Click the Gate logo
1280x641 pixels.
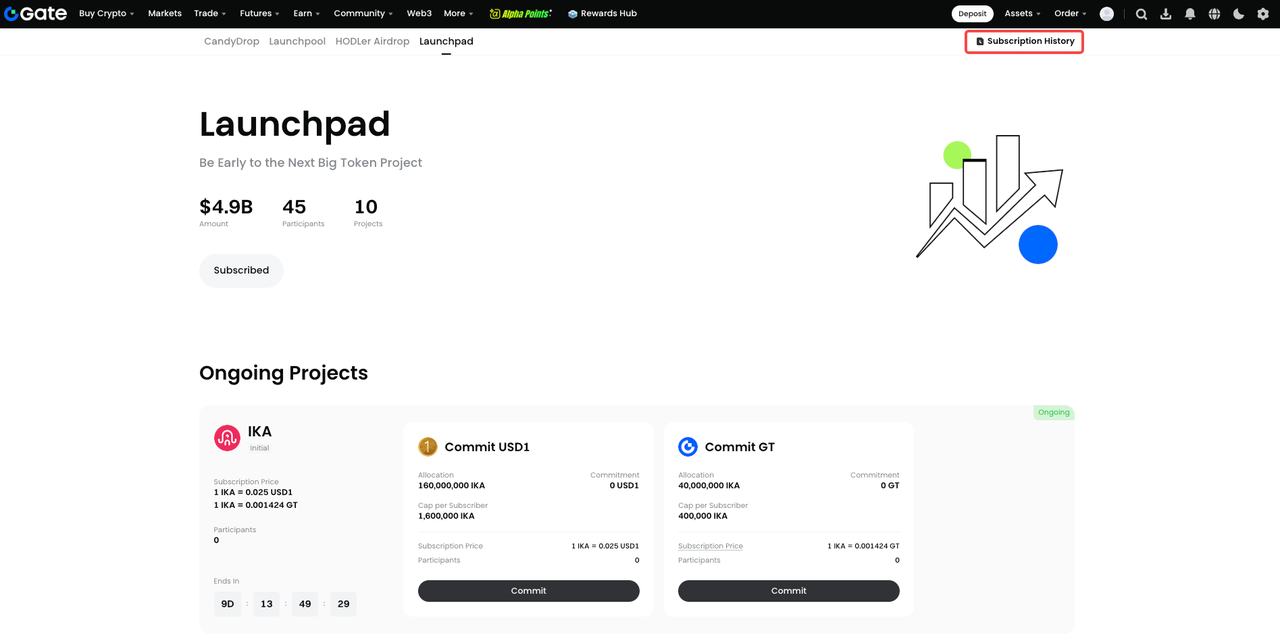[x=35, y=14]
